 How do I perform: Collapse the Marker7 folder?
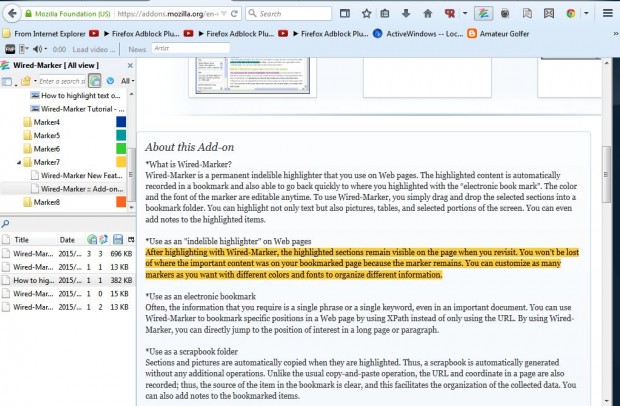tap(19, 162)
